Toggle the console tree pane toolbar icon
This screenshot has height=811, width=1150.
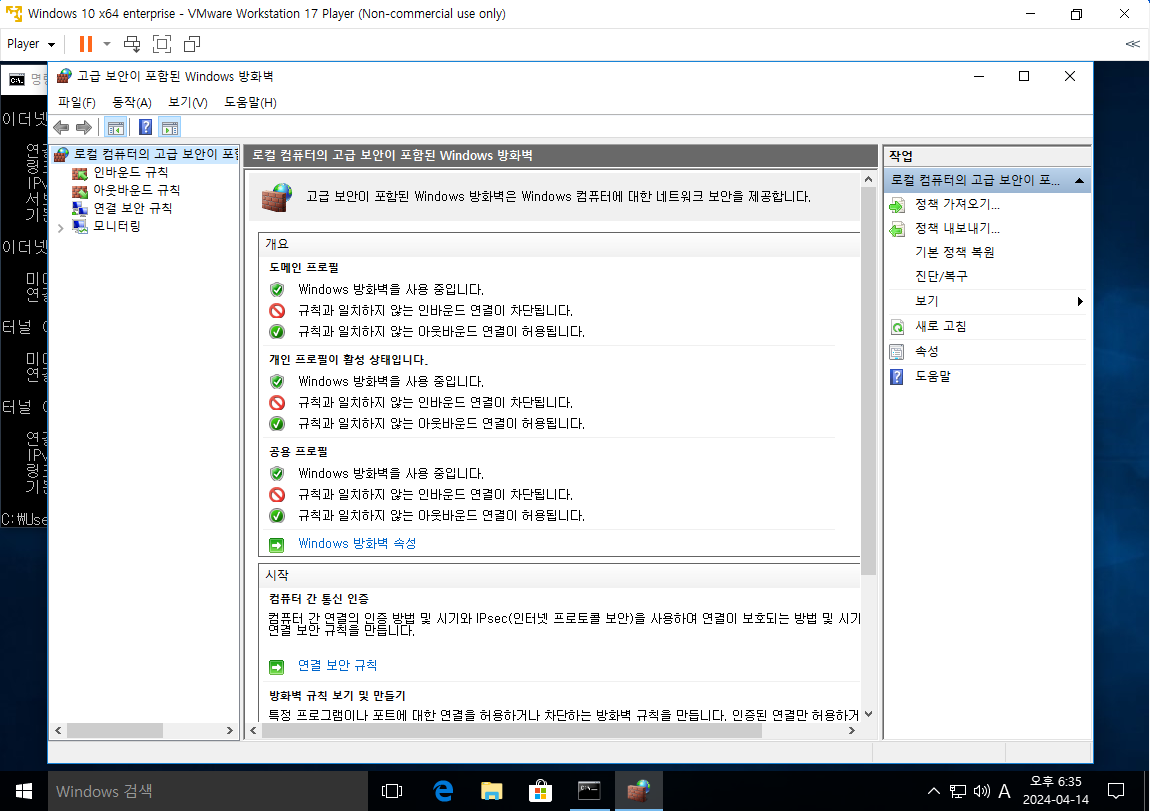115,128
